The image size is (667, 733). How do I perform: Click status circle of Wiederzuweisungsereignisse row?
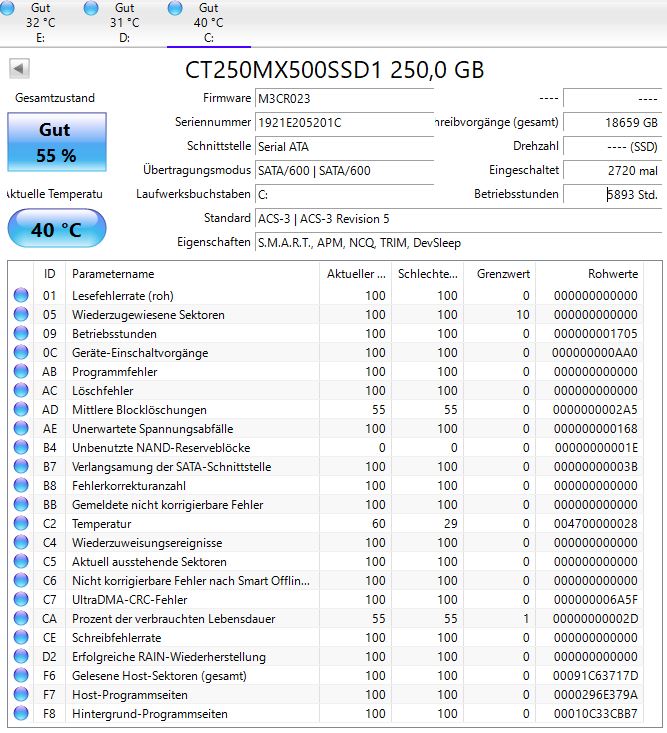click(21, 543)
